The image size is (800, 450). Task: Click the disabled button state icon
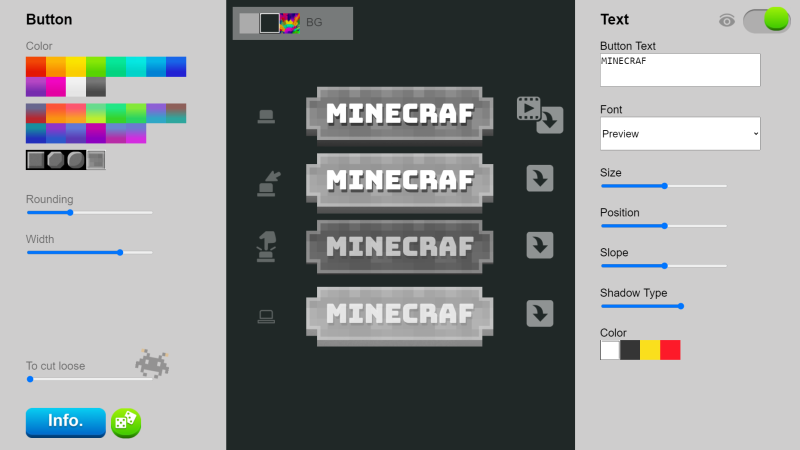pos(266,316)
